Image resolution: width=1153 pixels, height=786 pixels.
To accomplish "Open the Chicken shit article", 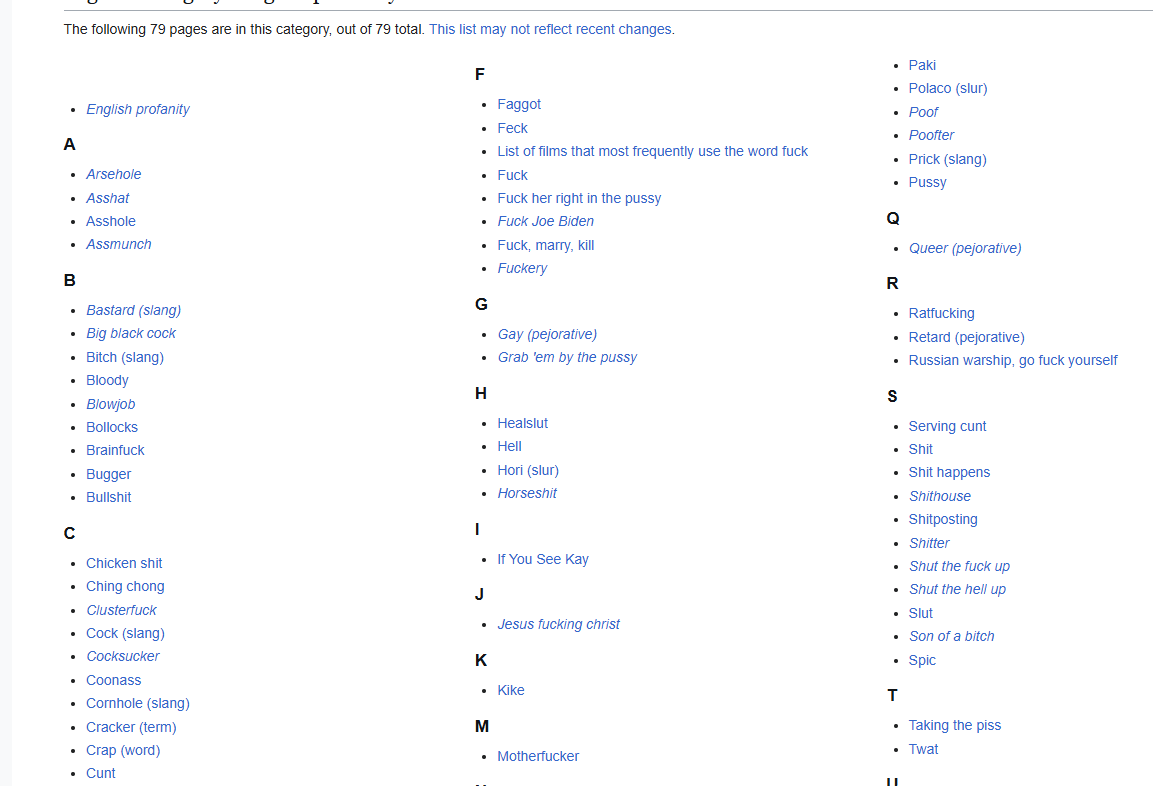I will pos(124,563).
